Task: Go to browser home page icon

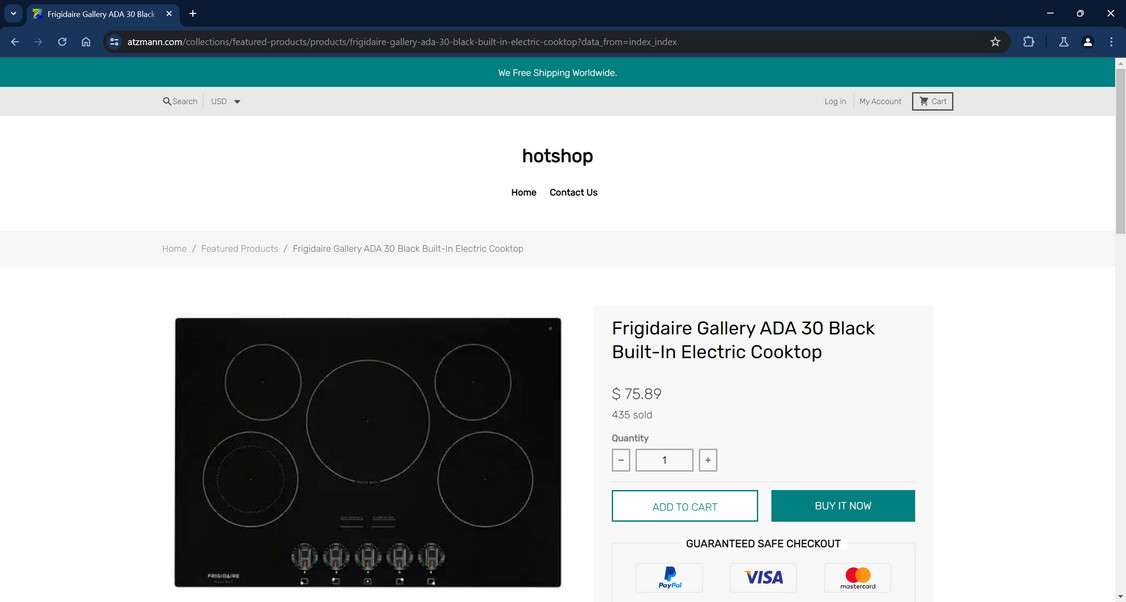Action: click(86, 42)
